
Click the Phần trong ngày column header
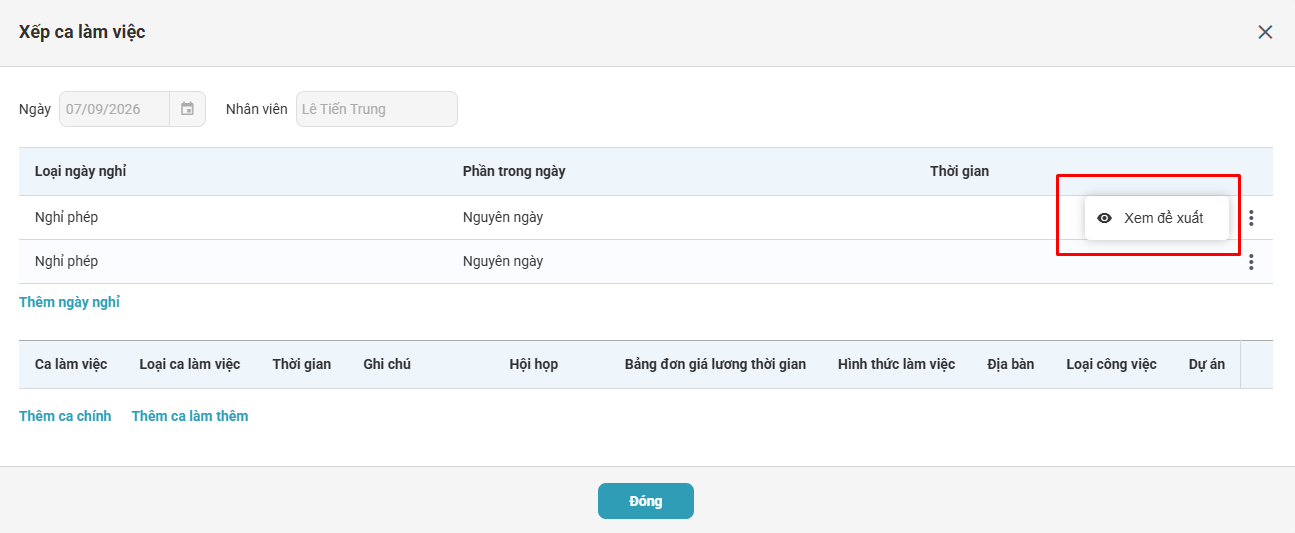tap(514, 171)
